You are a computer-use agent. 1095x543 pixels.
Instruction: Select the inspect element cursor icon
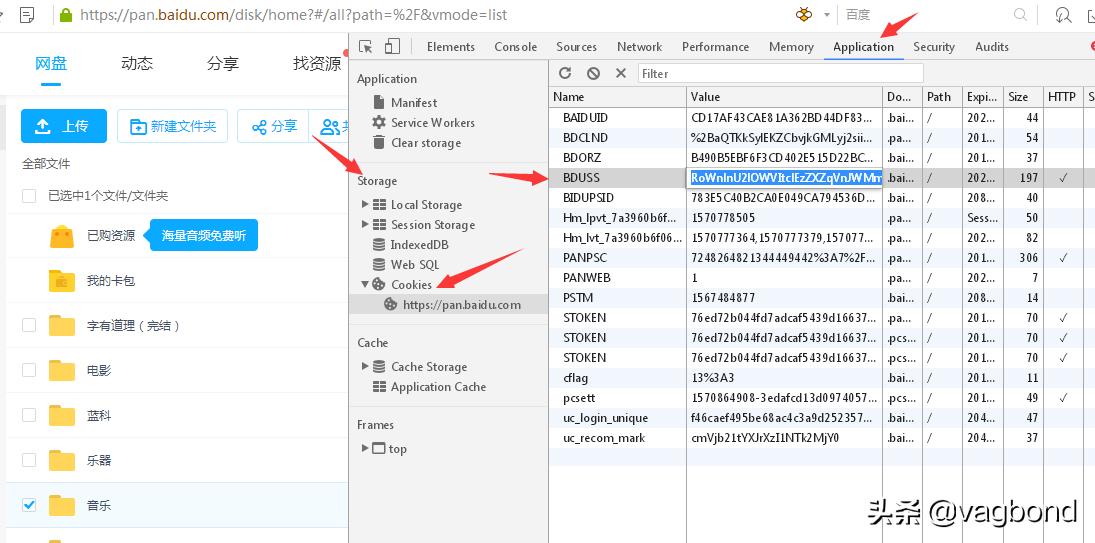tap(365, 47)
